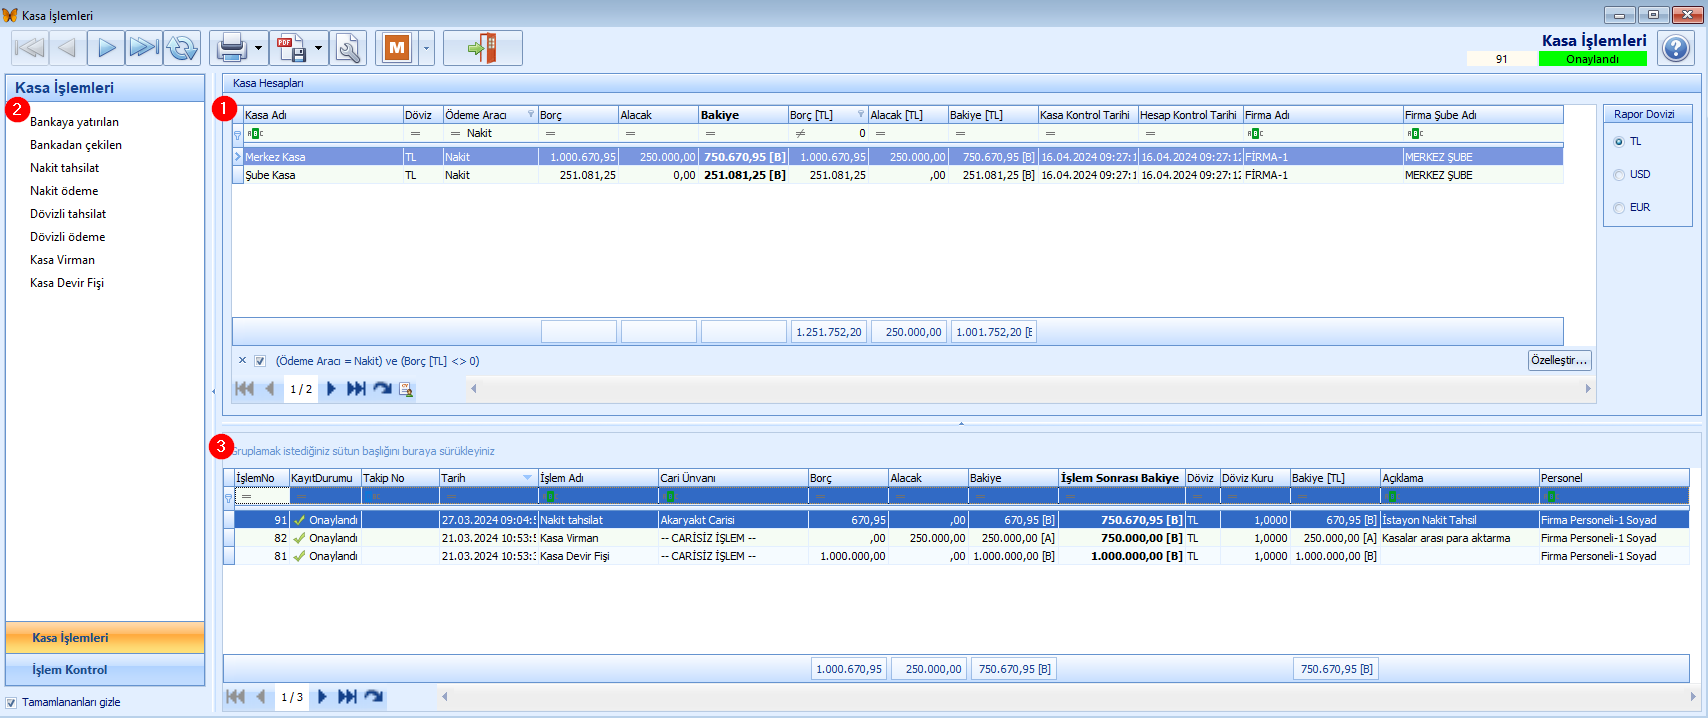Open 'Bankadan çekilen' from the side menu
The width and height of the screenshot is (1708, 718).
point(76,145)
